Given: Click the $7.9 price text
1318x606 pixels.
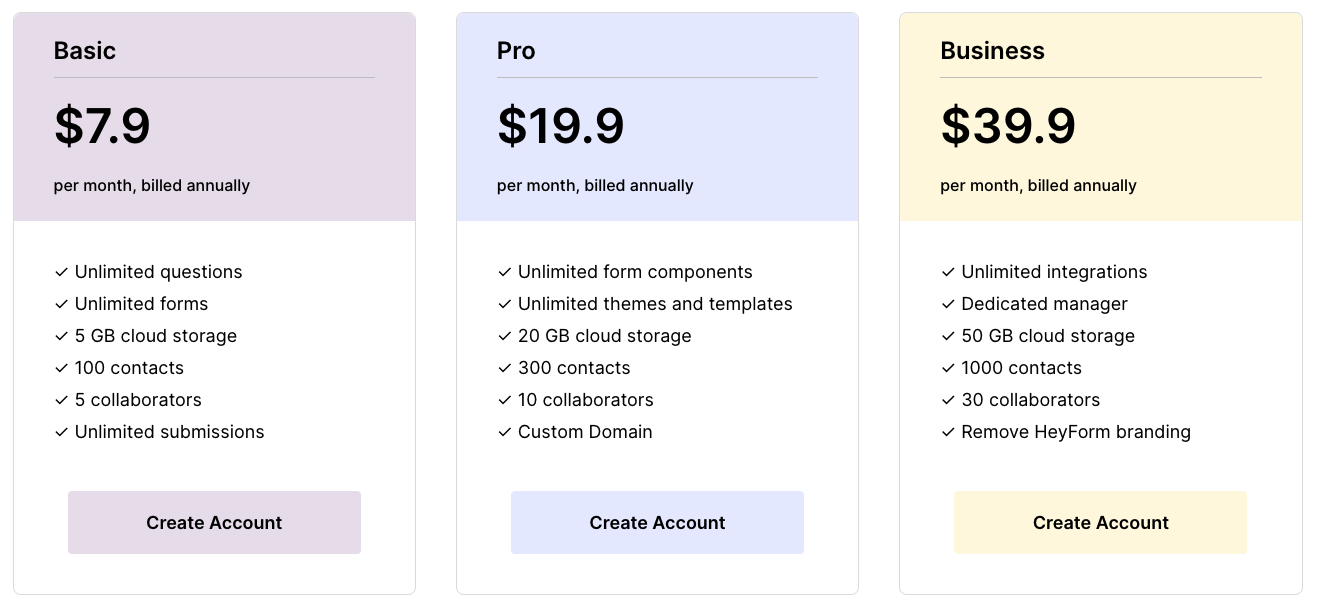Looking at the screenshot, I should (102, 126).
